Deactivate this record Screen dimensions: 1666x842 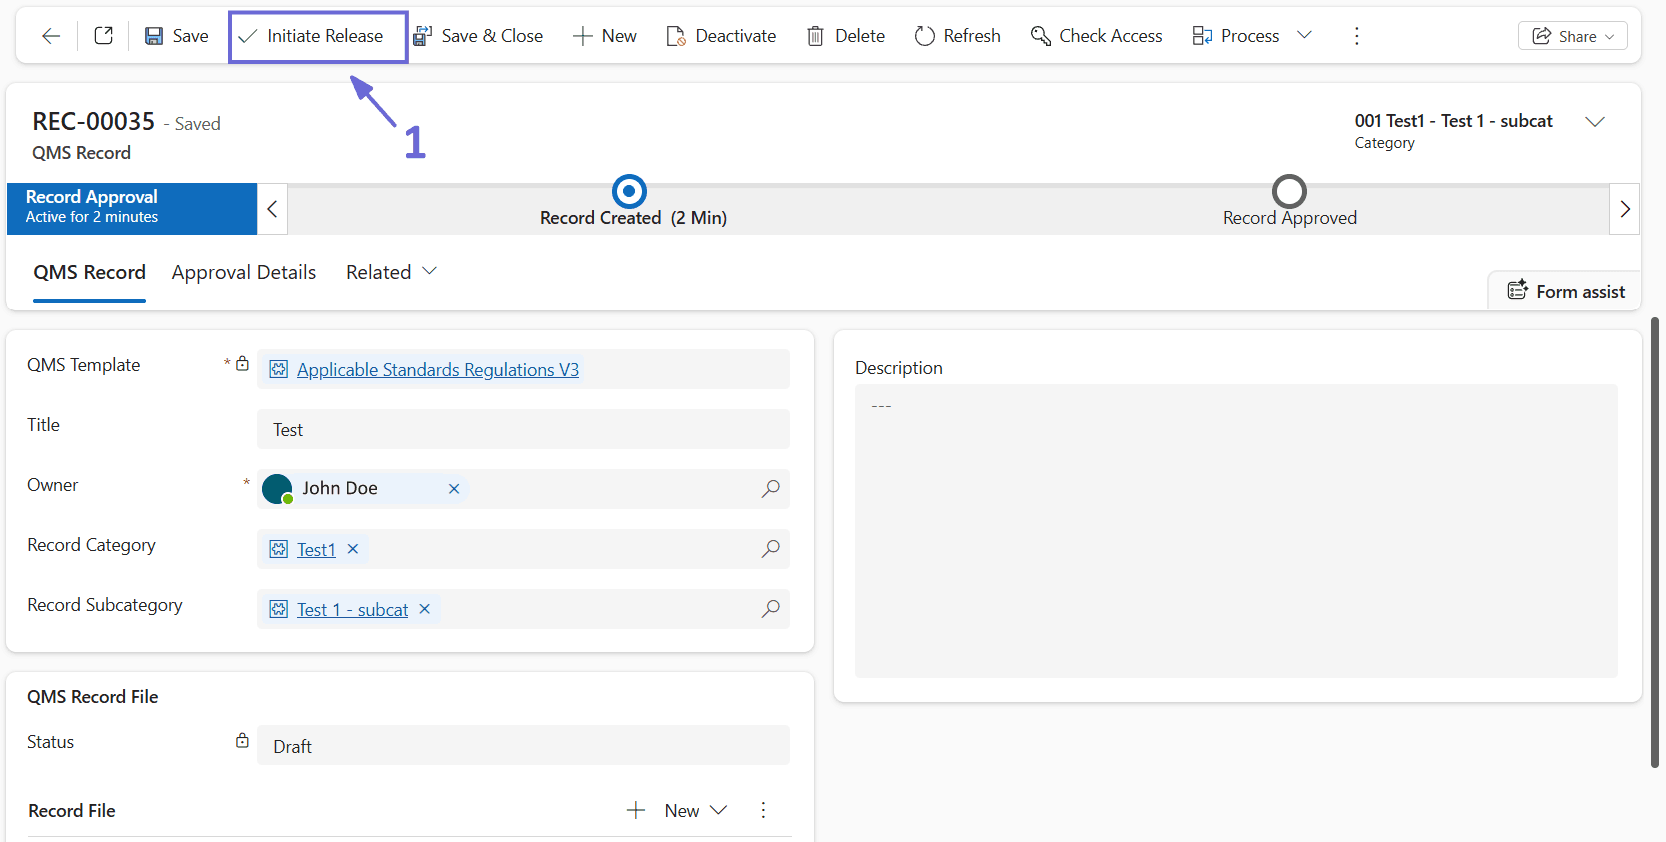[721, 36]
